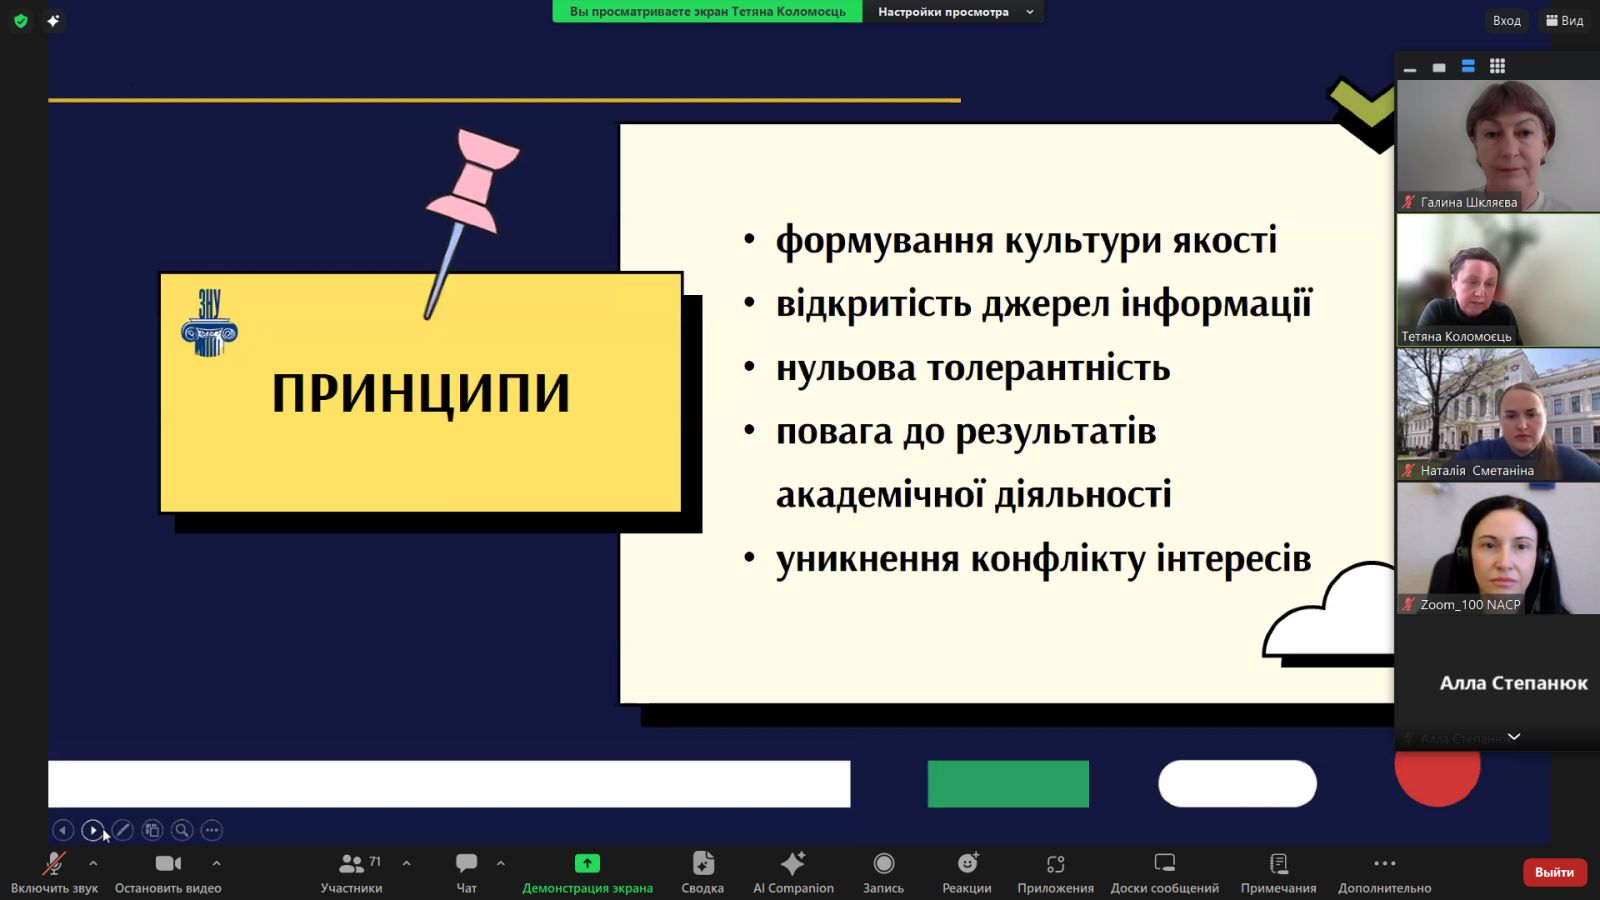Go to next slide with the arrow
This screenshot has width=1600, height=900.
pyautogui.click(x=92, y=830)
